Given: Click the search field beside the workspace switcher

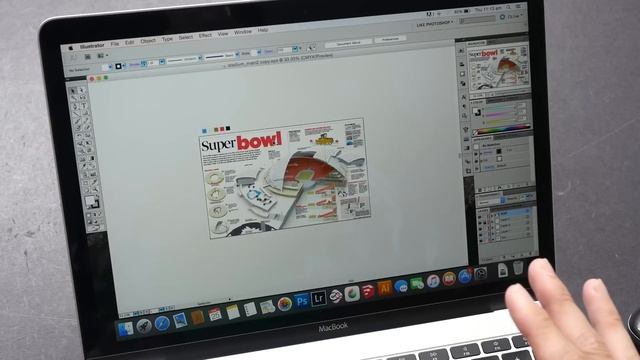Looking at the screenshot, I should (477, 20).
